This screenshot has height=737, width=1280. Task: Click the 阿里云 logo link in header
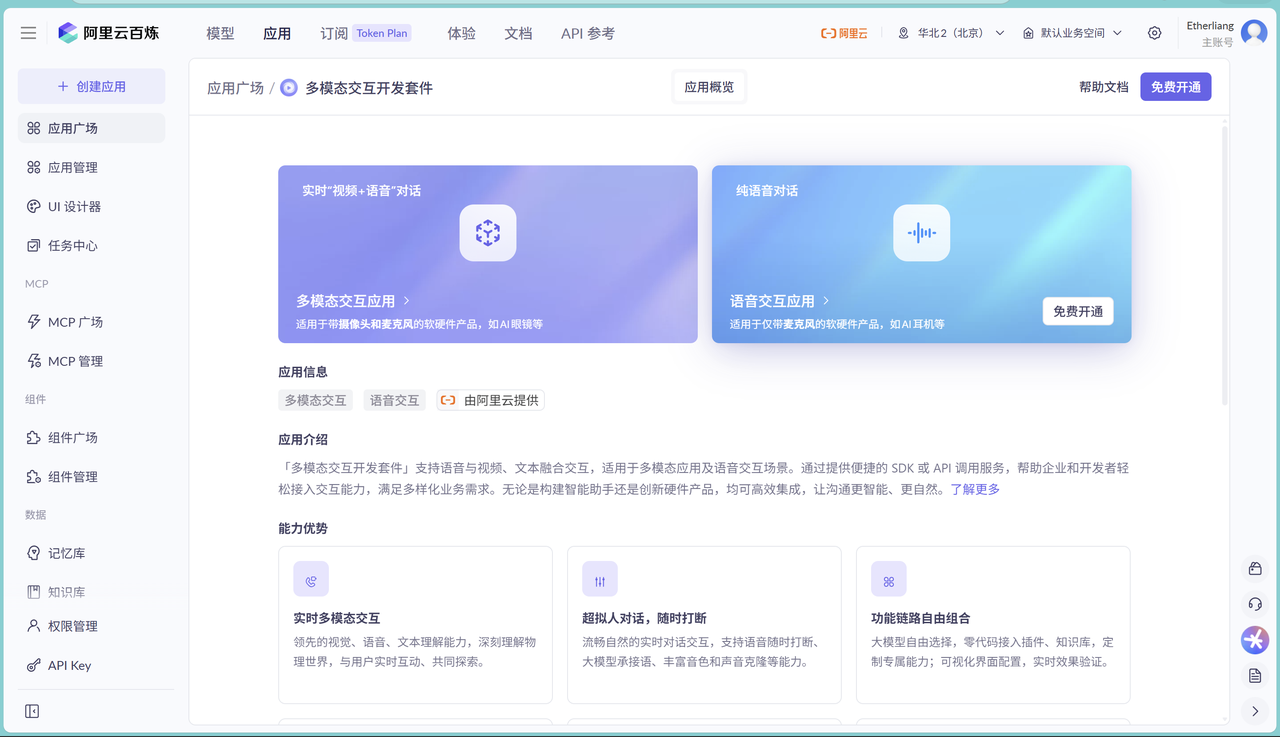click(844, 33)
